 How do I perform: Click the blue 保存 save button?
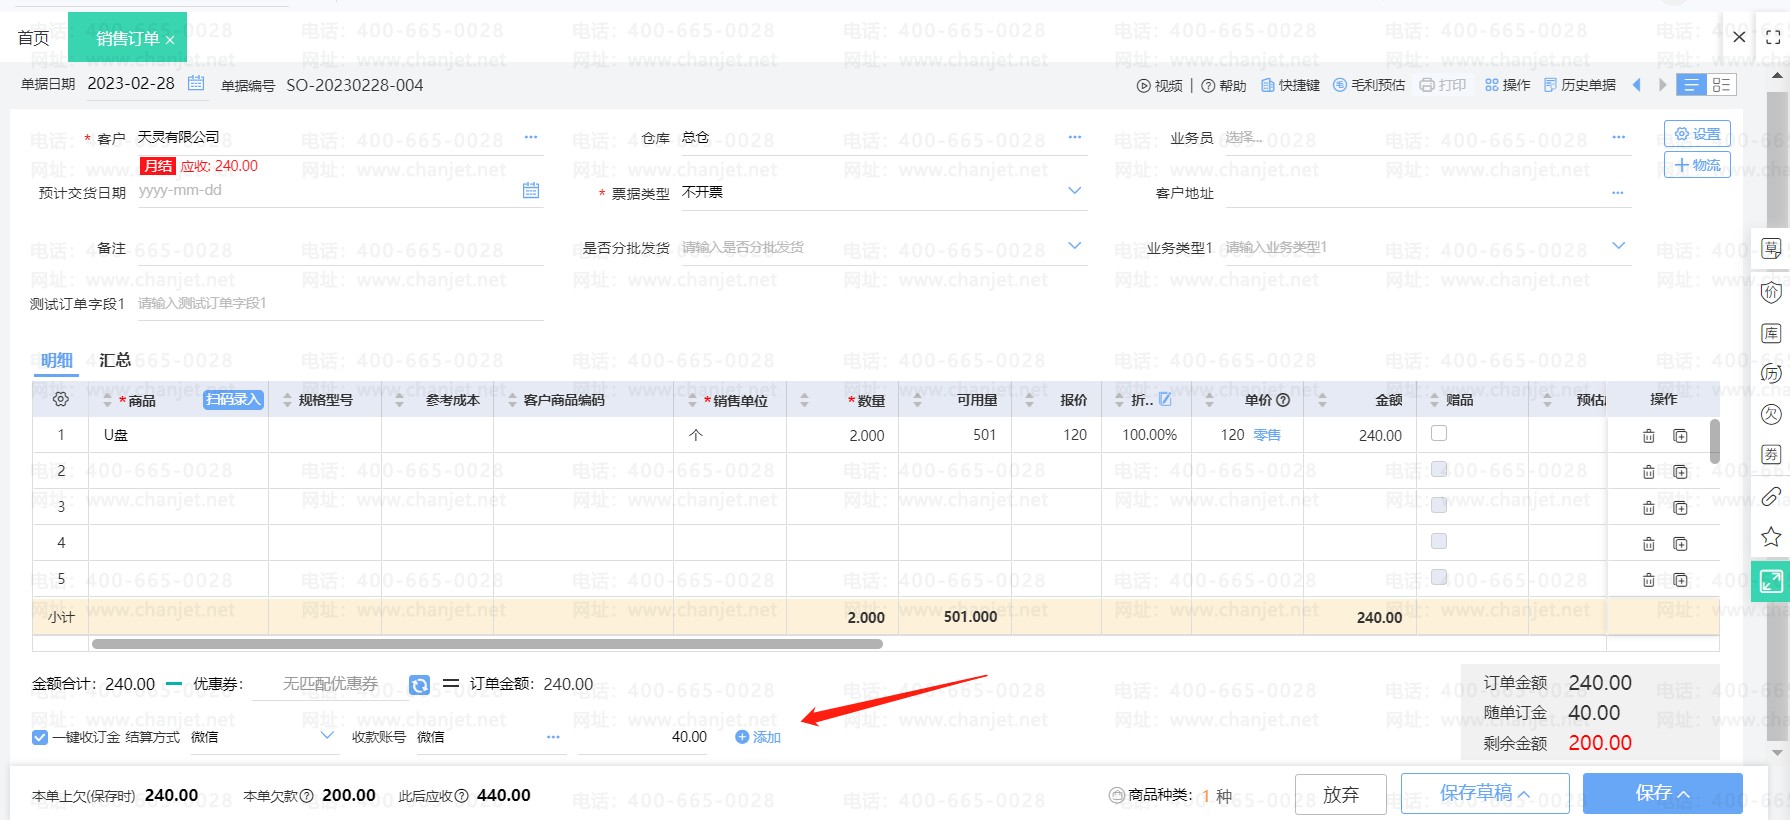point(1663,794)
